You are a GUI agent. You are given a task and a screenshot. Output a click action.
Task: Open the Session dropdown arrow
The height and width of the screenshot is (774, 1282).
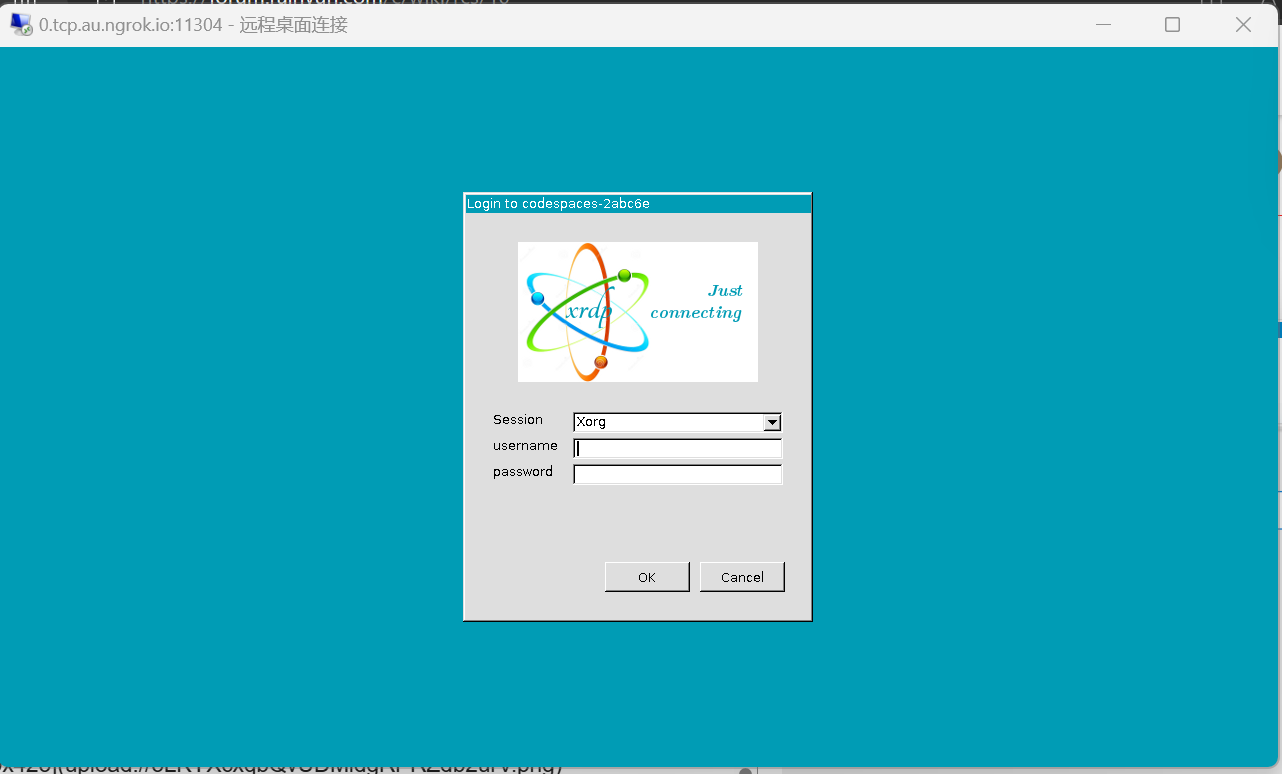click(x=772, y=423)
